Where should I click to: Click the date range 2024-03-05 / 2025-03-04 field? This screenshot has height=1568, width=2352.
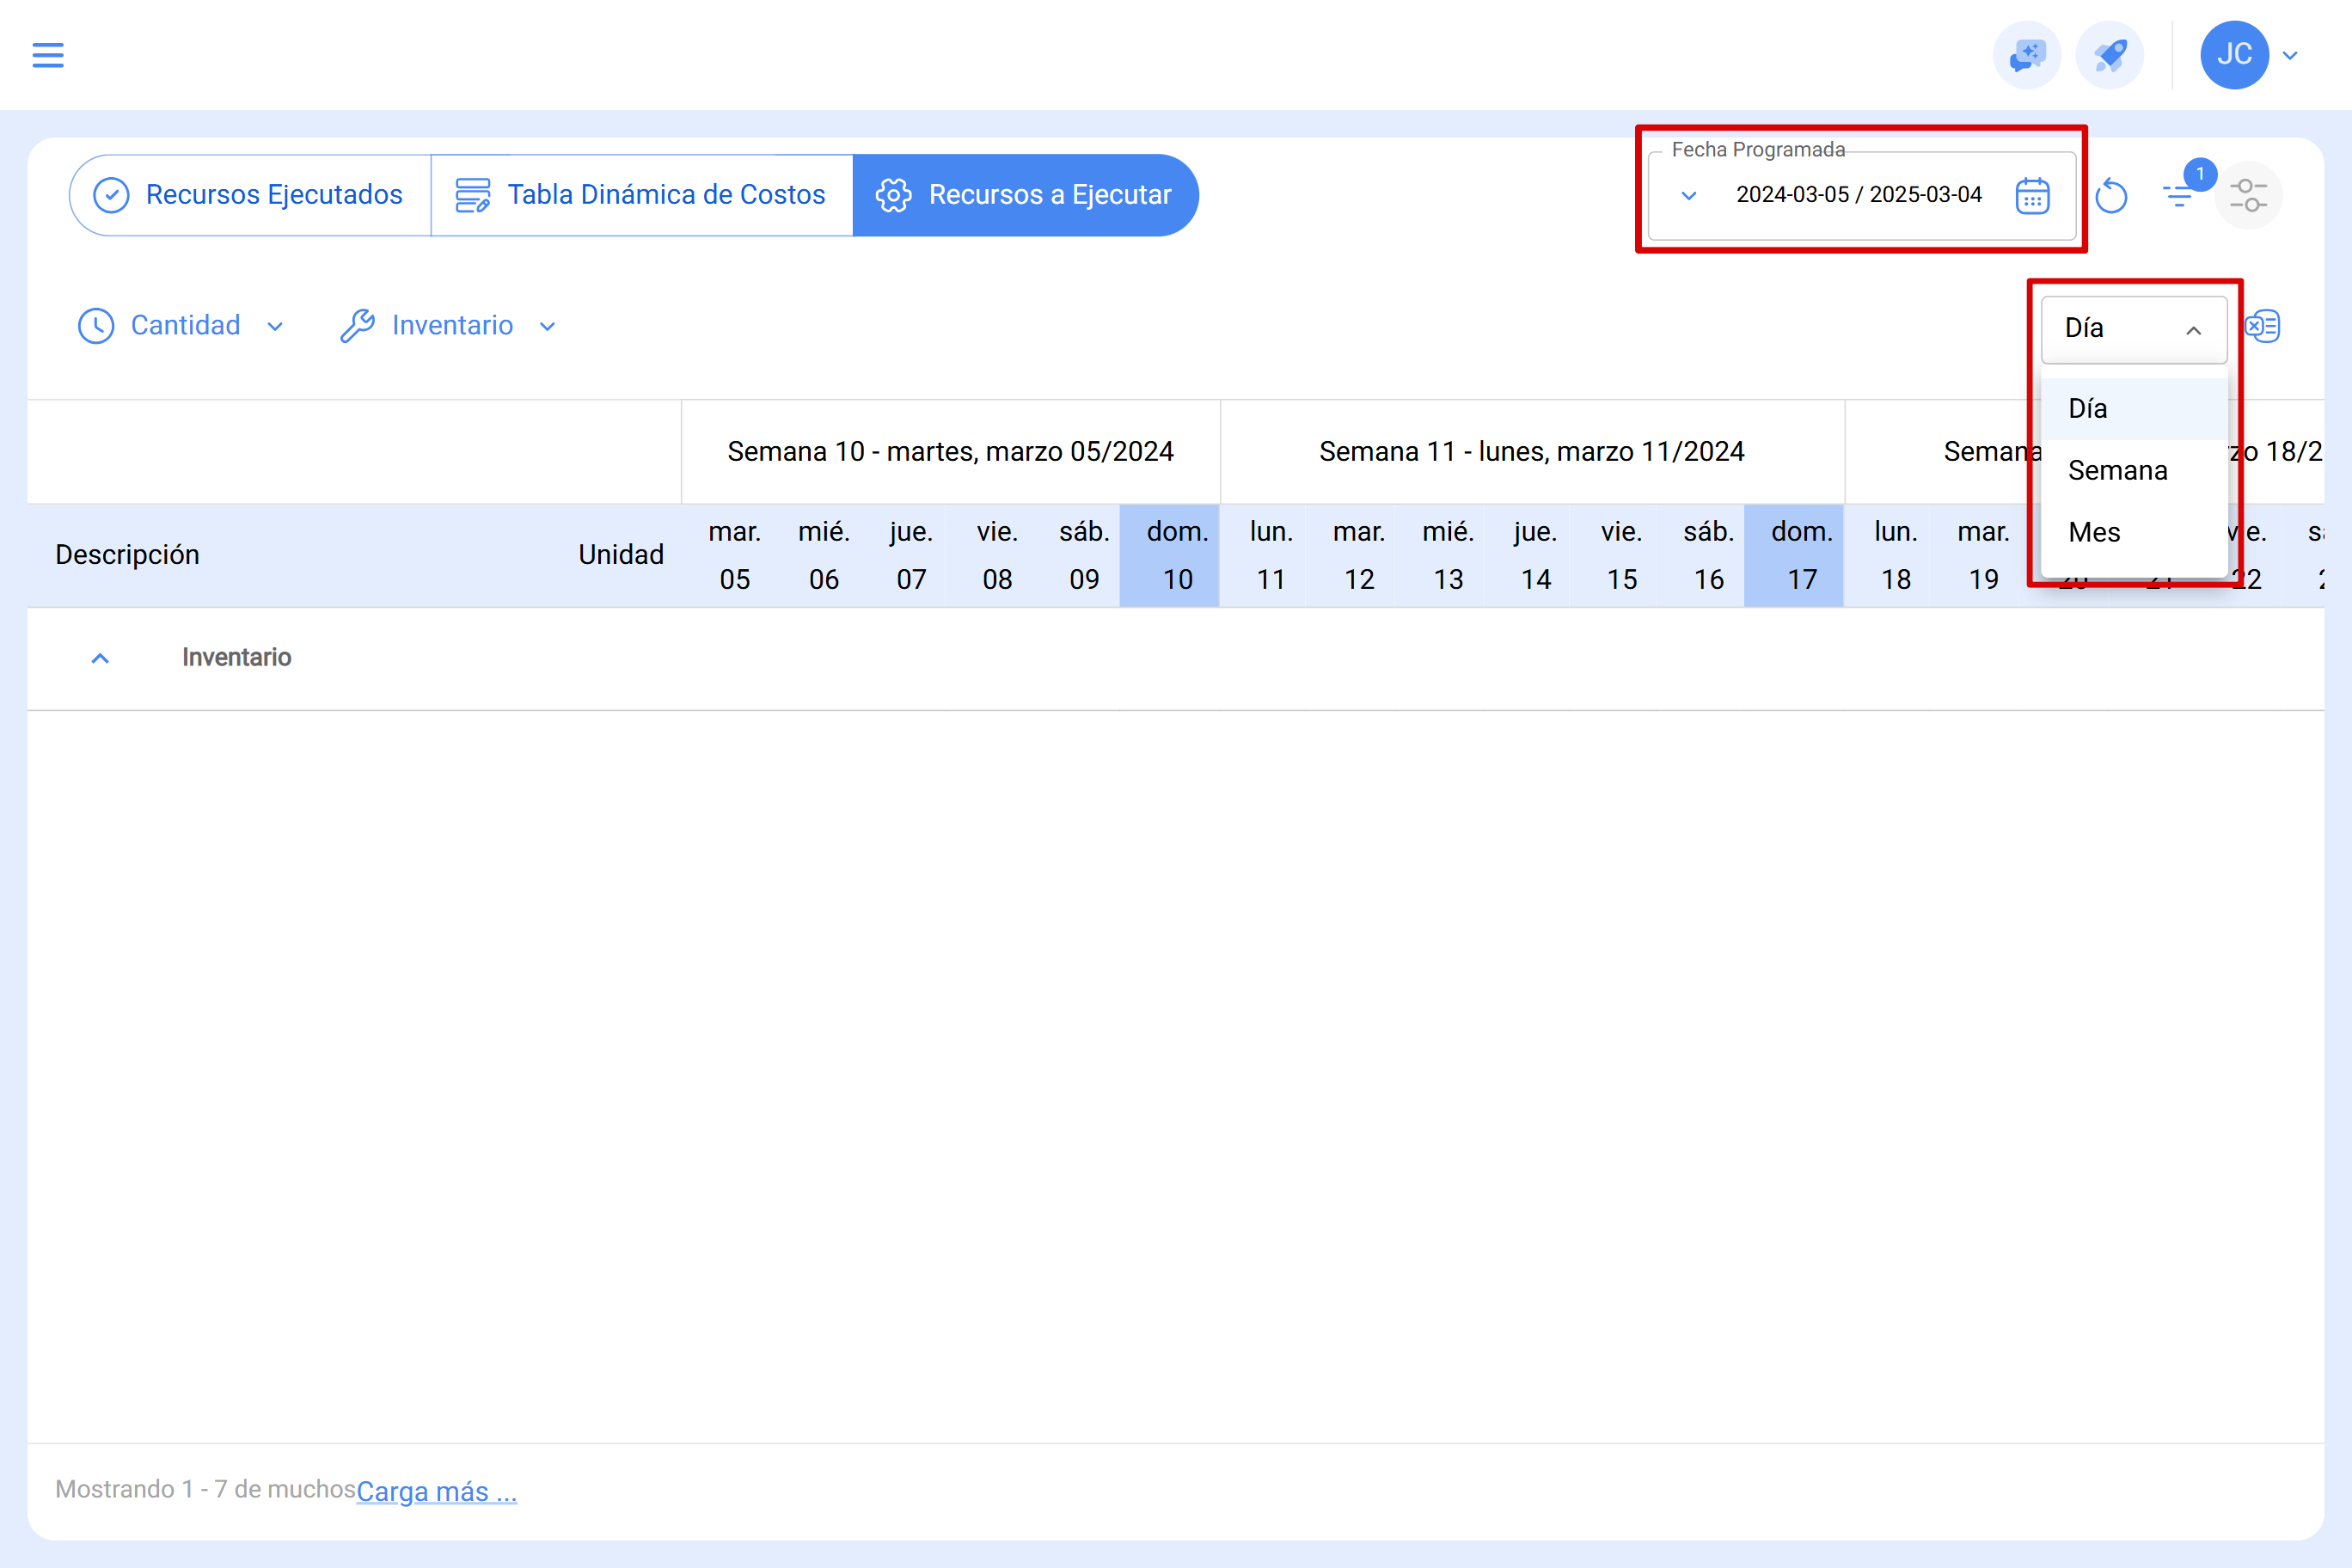click(1858, 195)
